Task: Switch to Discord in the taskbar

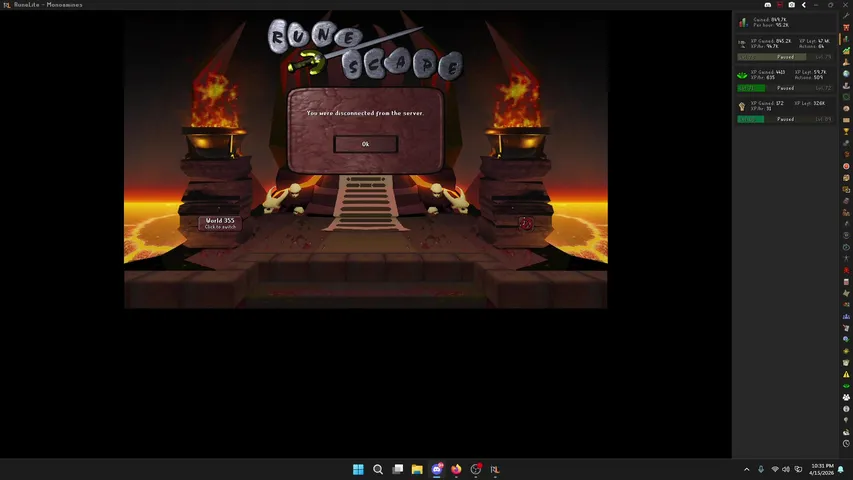Action: (437, 469)
